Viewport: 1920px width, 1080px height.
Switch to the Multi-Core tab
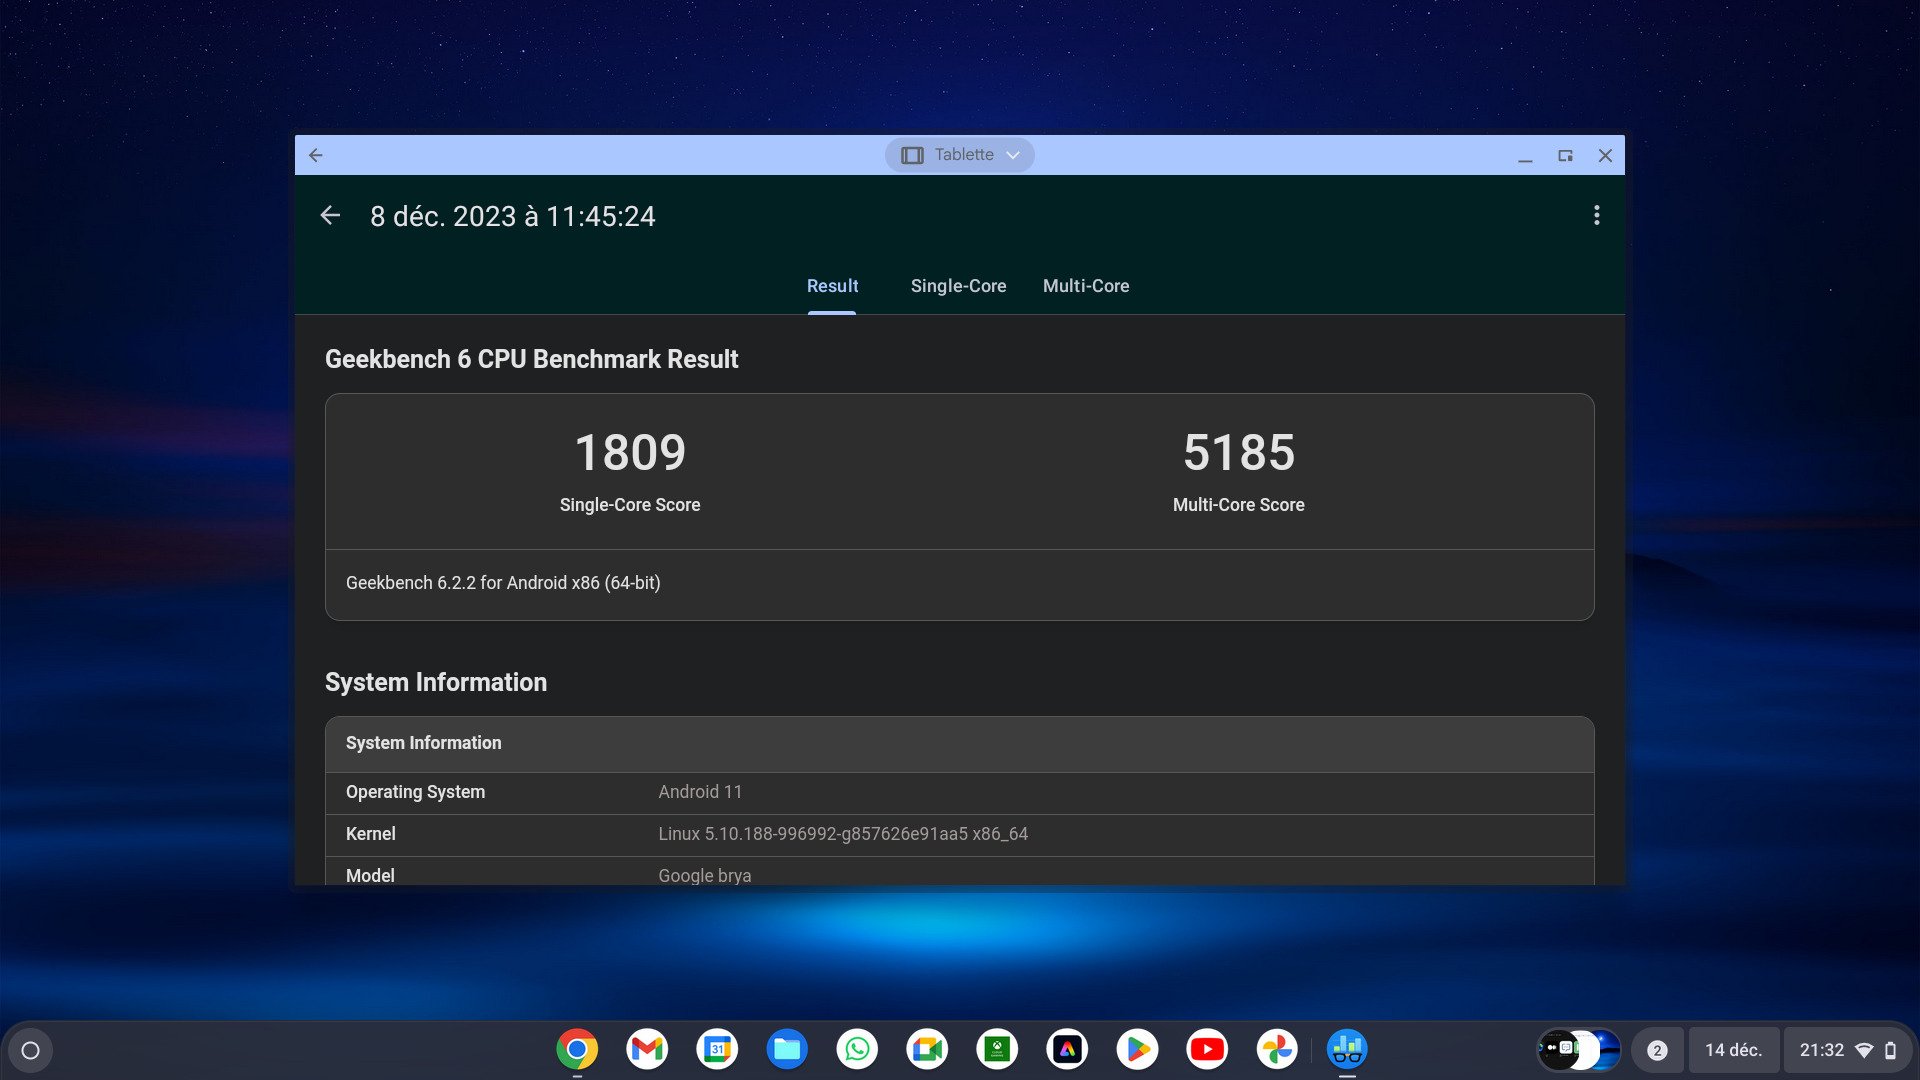pyautogui.click(x=1086, y=286)
